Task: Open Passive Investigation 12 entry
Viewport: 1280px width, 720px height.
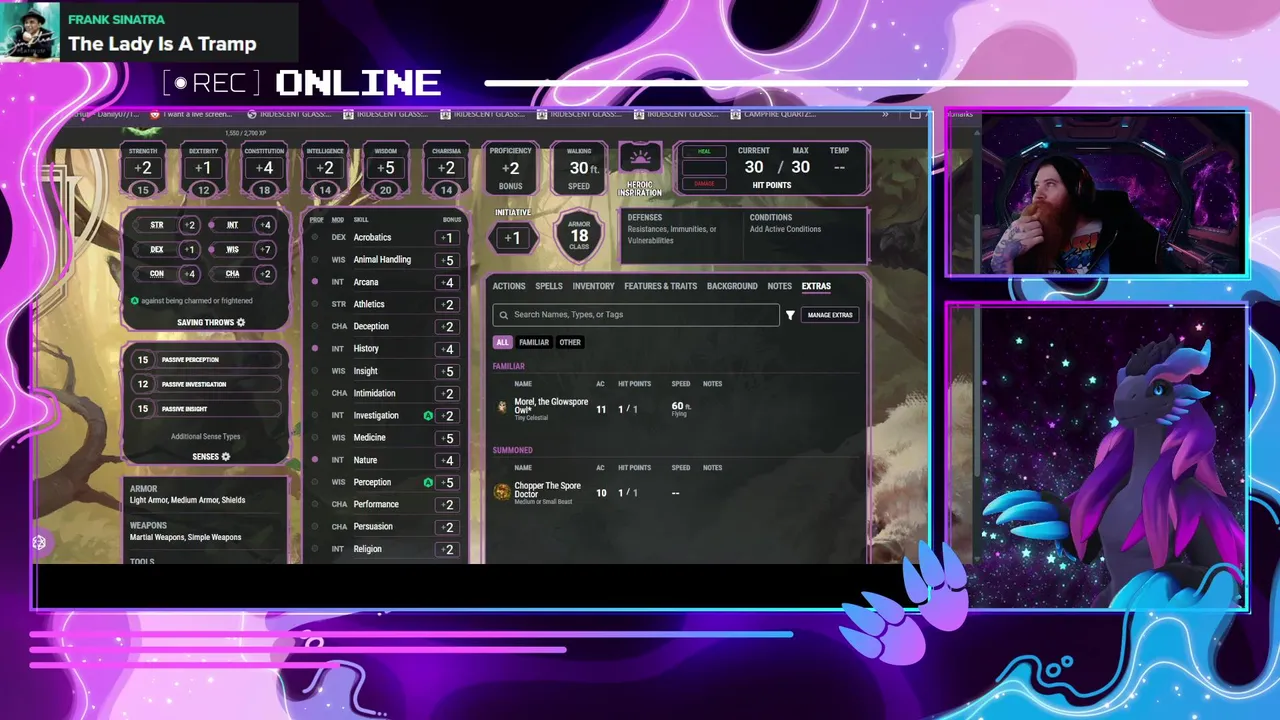Action: [x=206, y=384]
